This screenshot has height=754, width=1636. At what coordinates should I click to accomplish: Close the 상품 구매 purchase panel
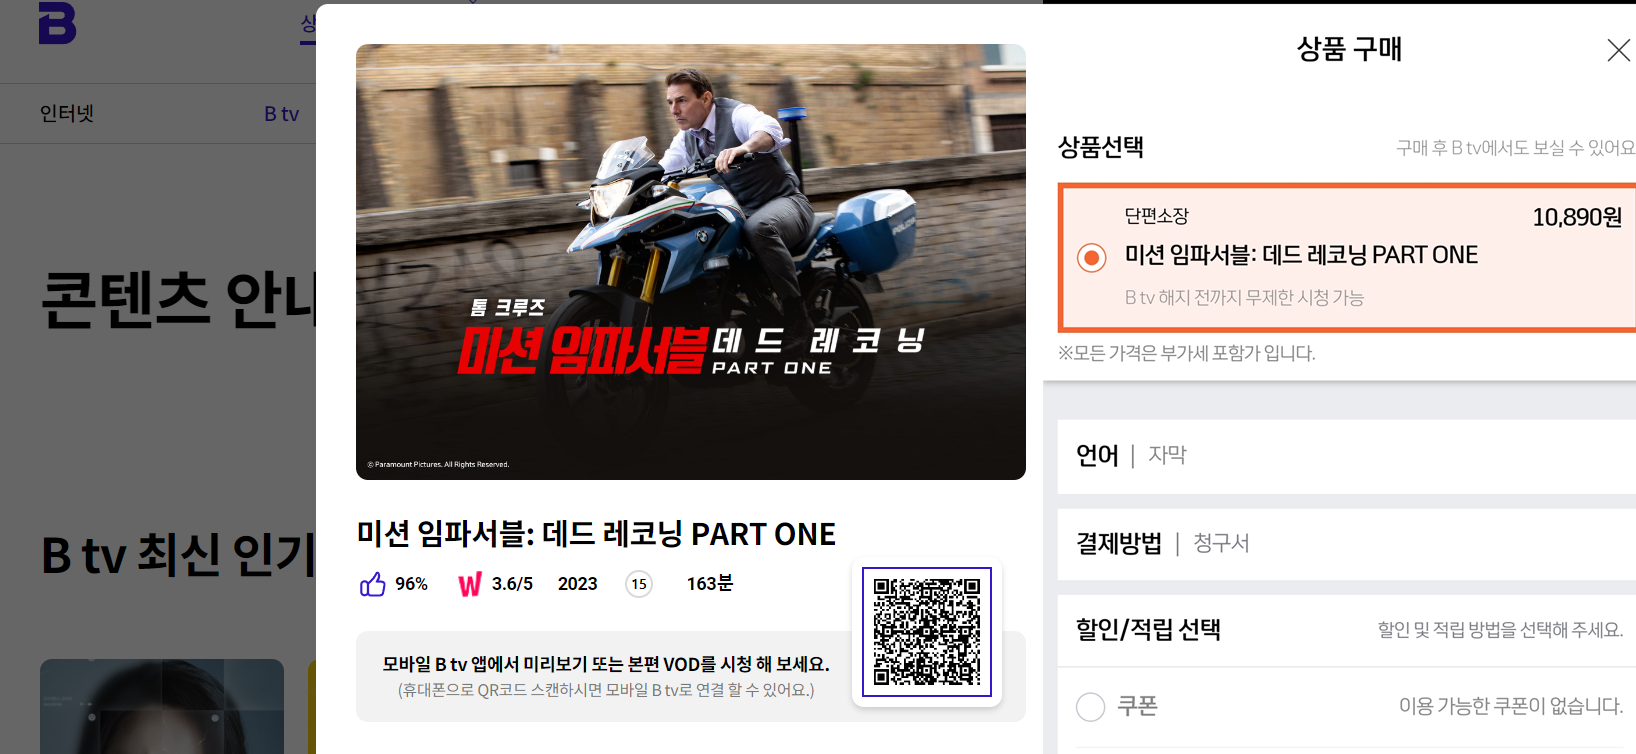[1618, 50]
